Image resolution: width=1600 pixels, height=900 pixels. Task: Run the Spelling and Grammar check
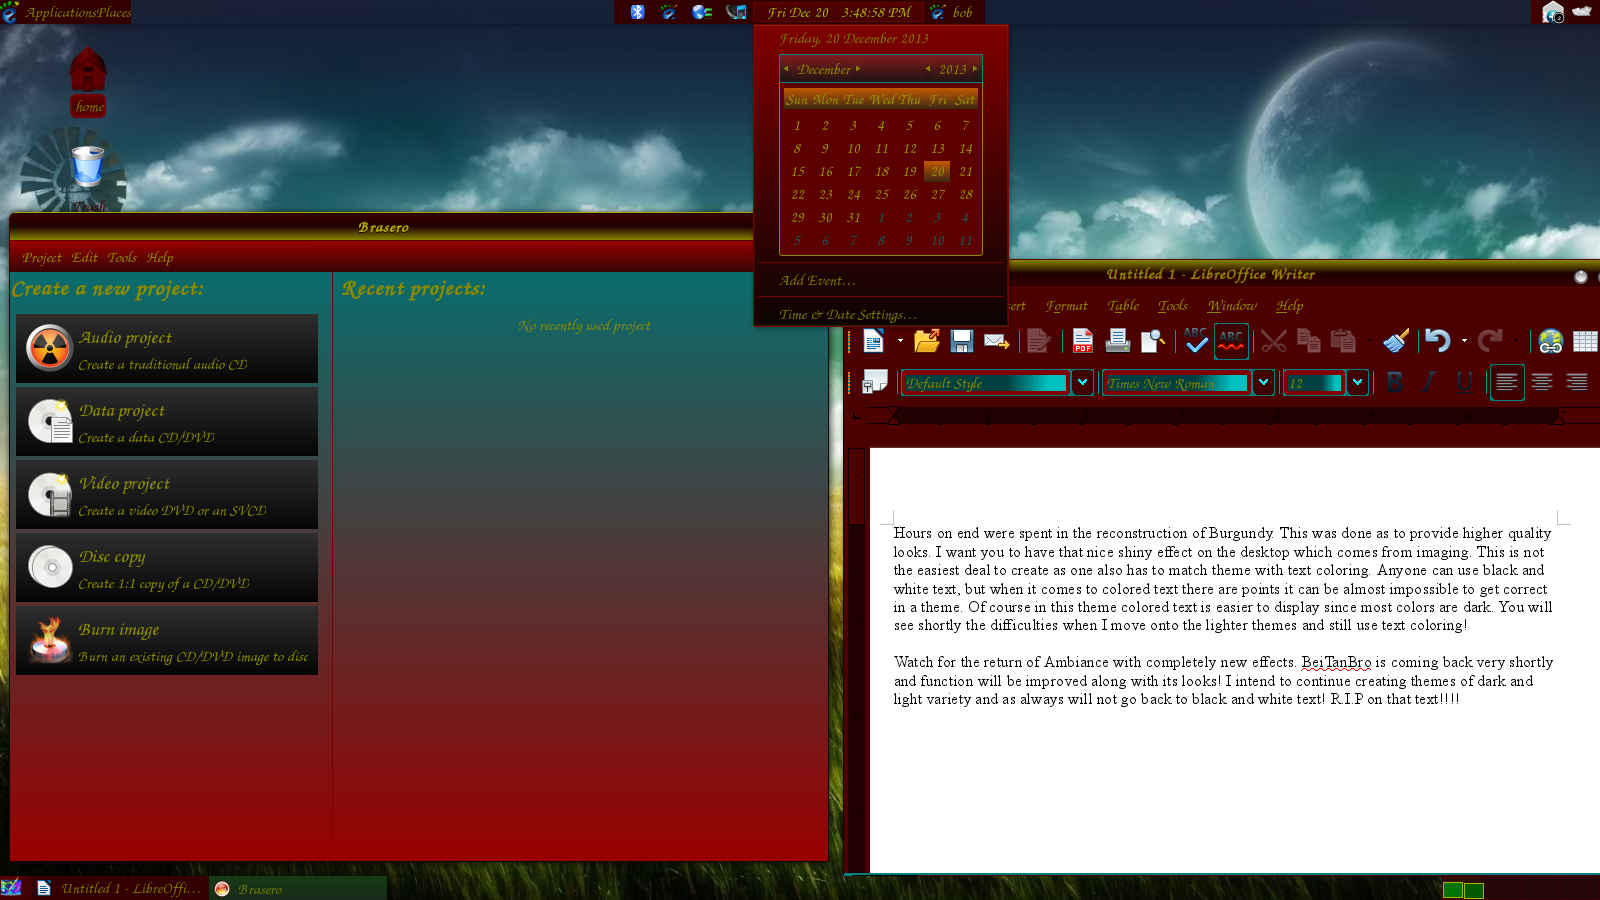pyautogui.click(x=1196, y=341)
